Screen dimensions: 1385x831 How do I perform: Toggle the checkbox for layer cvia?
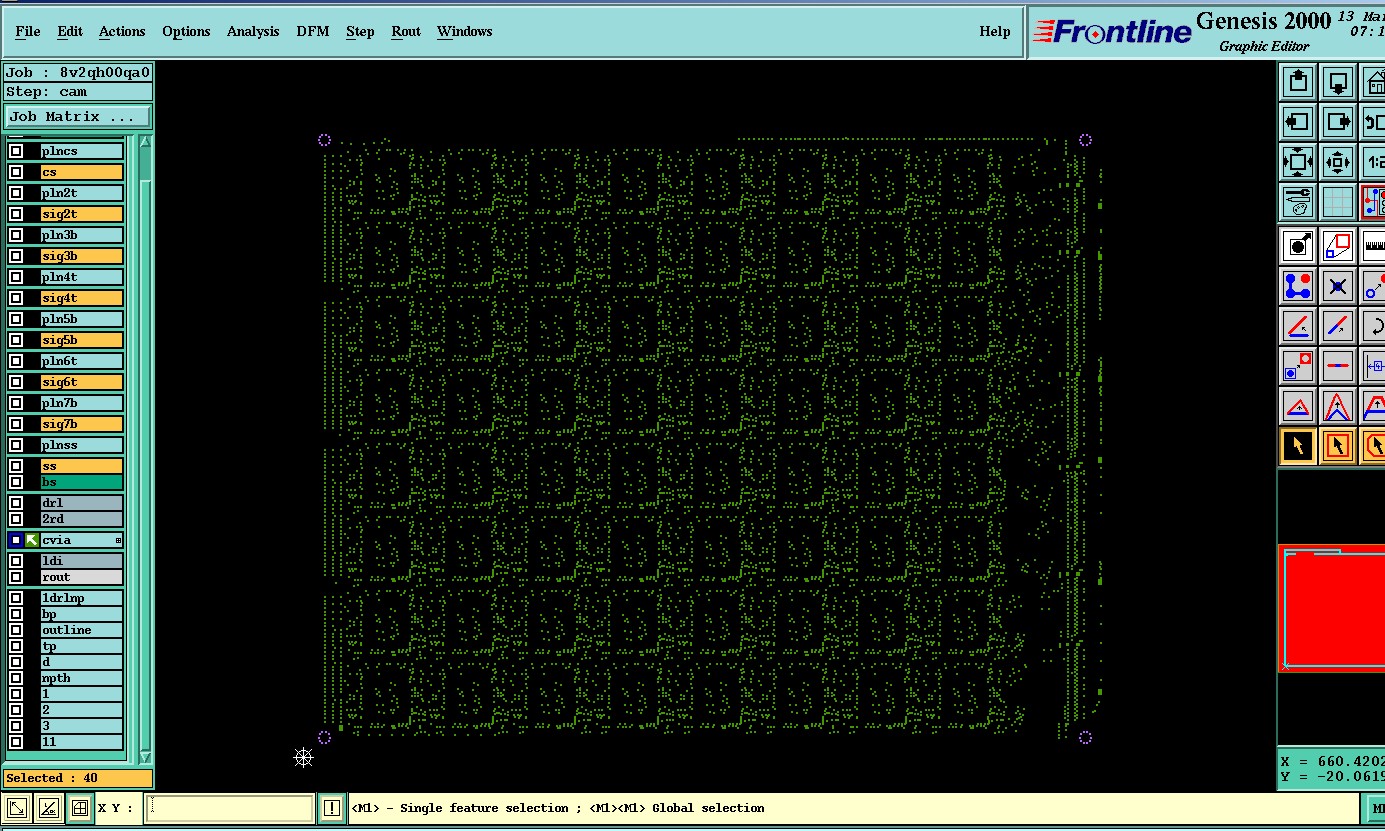(x=16, y=540)
